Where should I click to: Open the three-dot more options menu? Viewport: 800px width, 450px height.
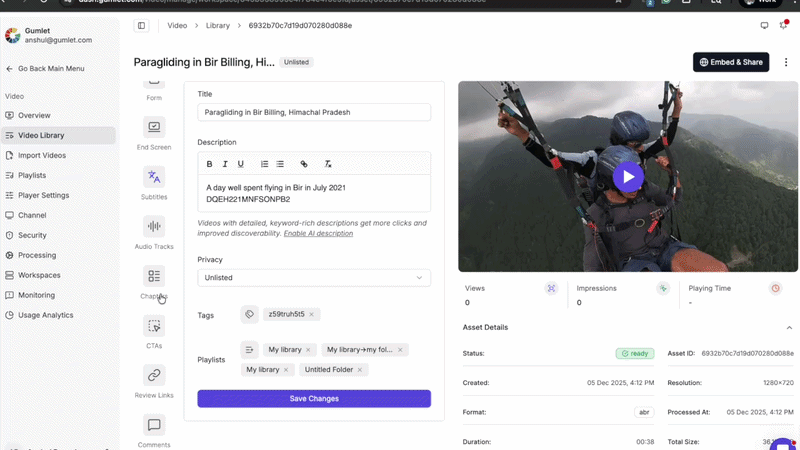(x=786, y=62)
